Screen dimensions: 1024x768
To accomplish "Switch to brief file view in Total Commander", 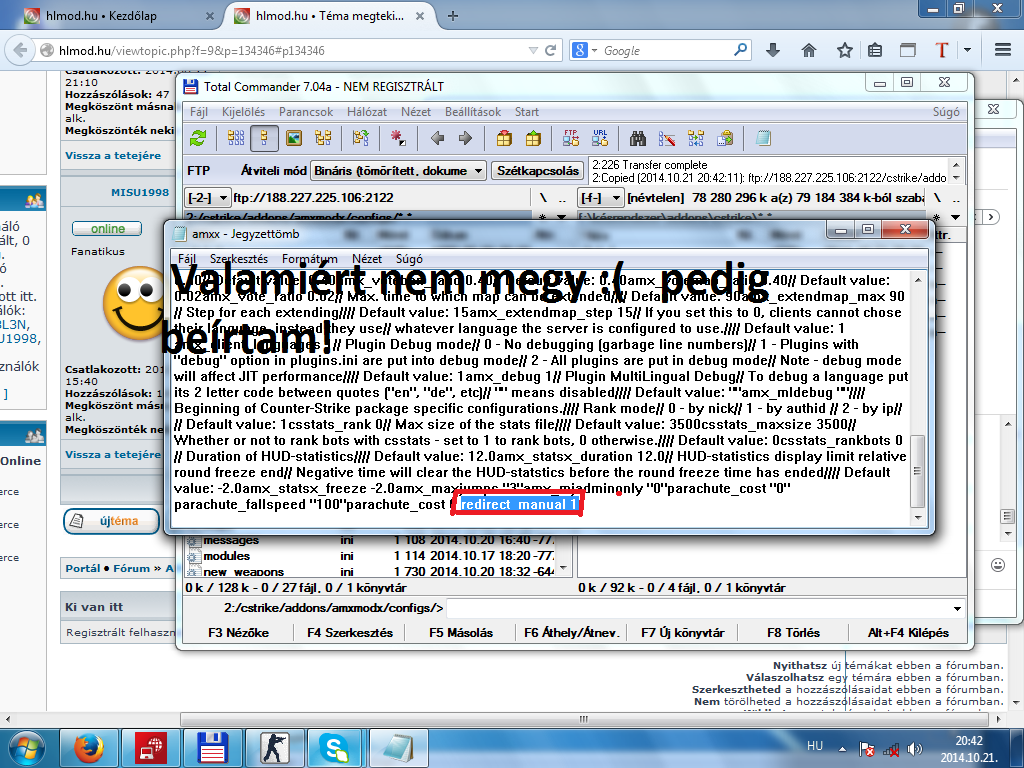I will 236,138.
